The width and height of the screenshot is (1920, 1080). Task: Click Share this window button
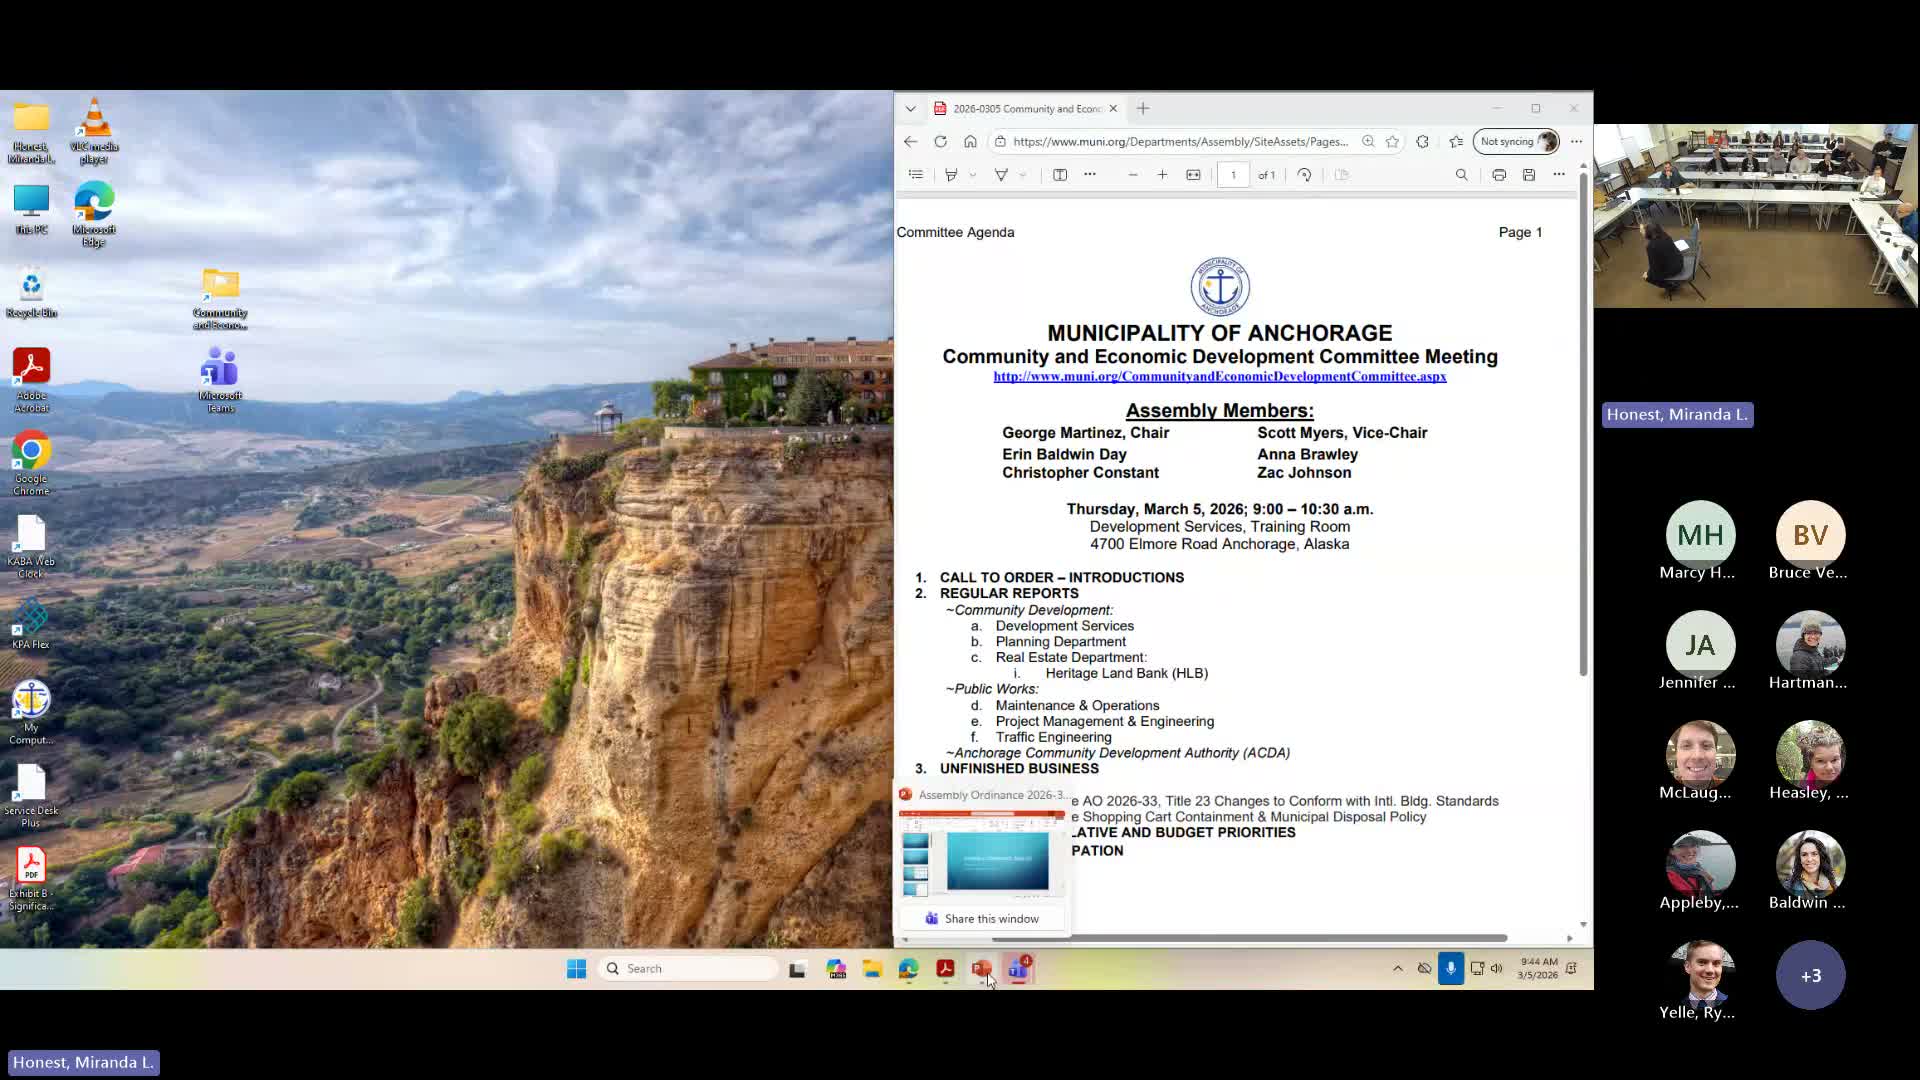pyautogui.click(x=982, y=918)
